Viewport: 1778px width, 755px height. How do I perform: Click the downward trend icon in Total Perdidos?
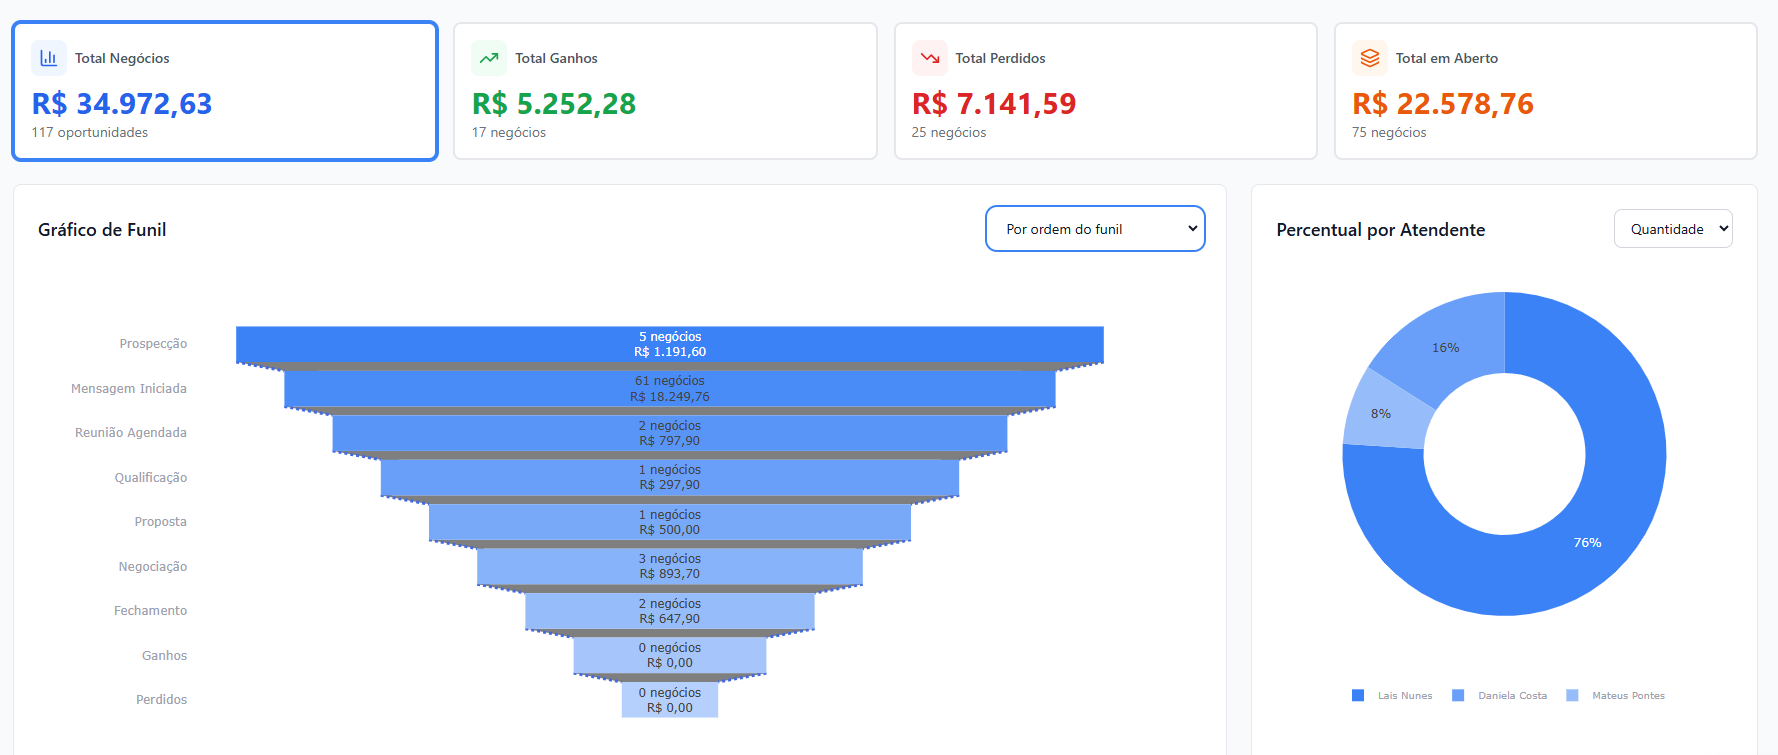[929, 58]
